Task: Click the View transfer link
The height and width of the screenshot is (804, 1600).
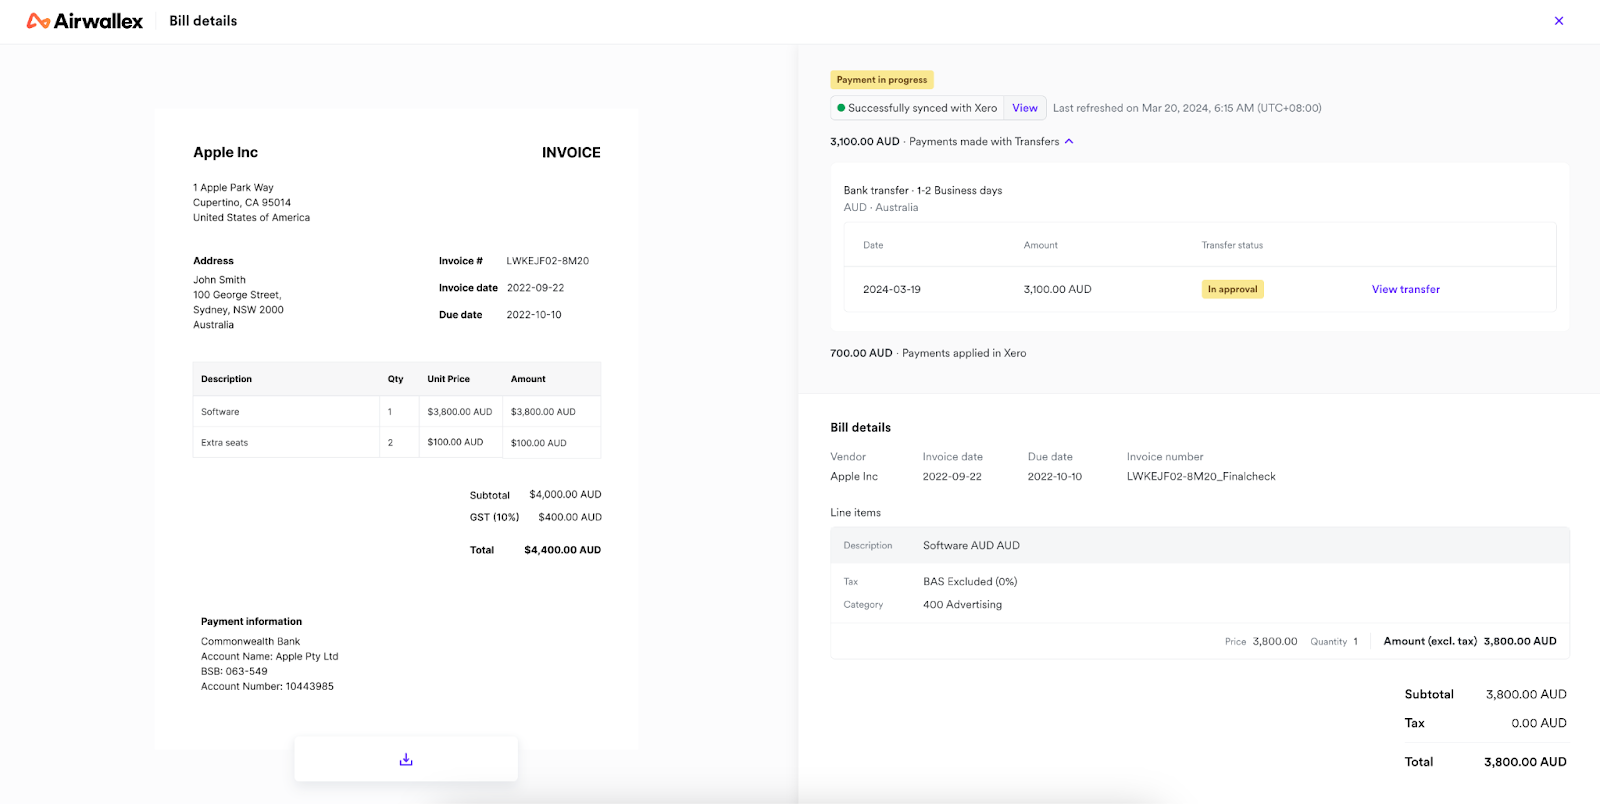Action: (x=1405, y=289)
